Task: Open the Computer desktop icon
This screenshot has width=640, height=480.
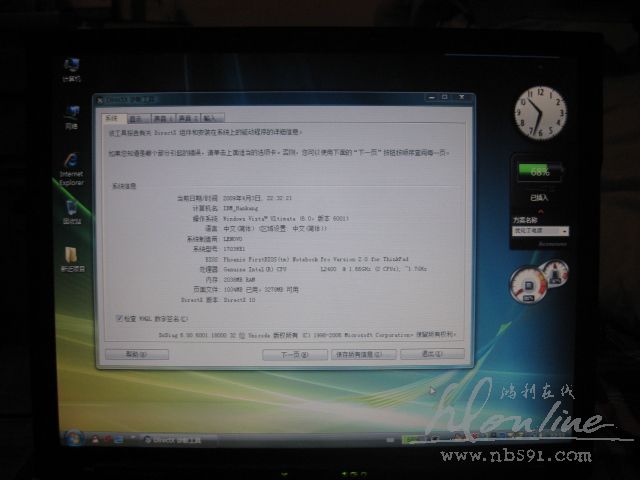Action: [71, 70]
